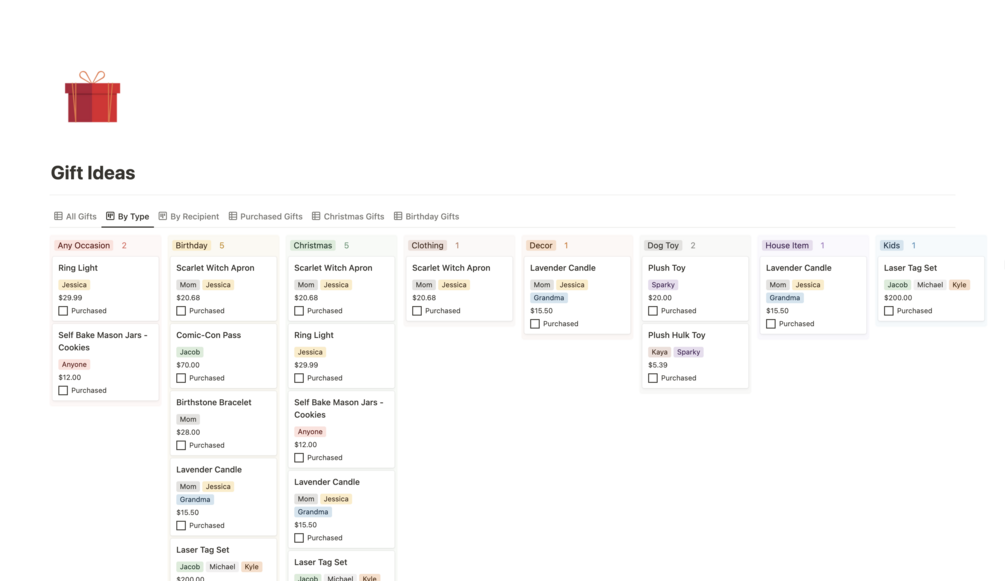The width and height of the screenshot is (1005, 581).
Task: Click the red gift box page icon
Action: pos(92,97)
